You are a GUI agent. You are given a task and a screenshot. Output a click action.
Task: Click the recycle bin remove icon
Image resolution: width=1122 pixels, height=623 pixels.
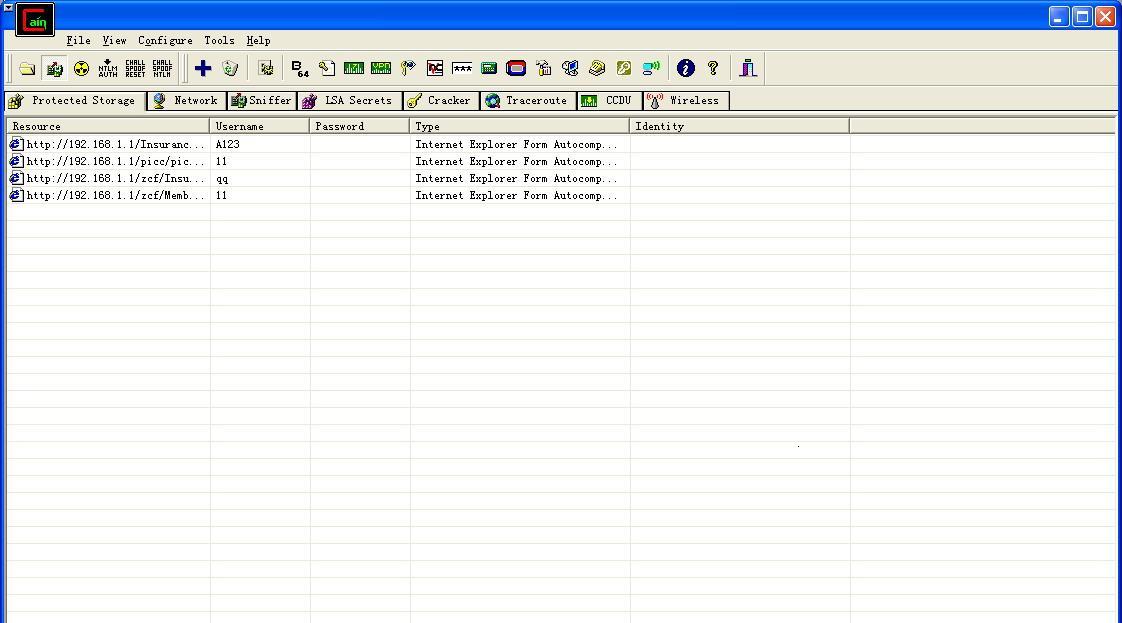point(230,68)
